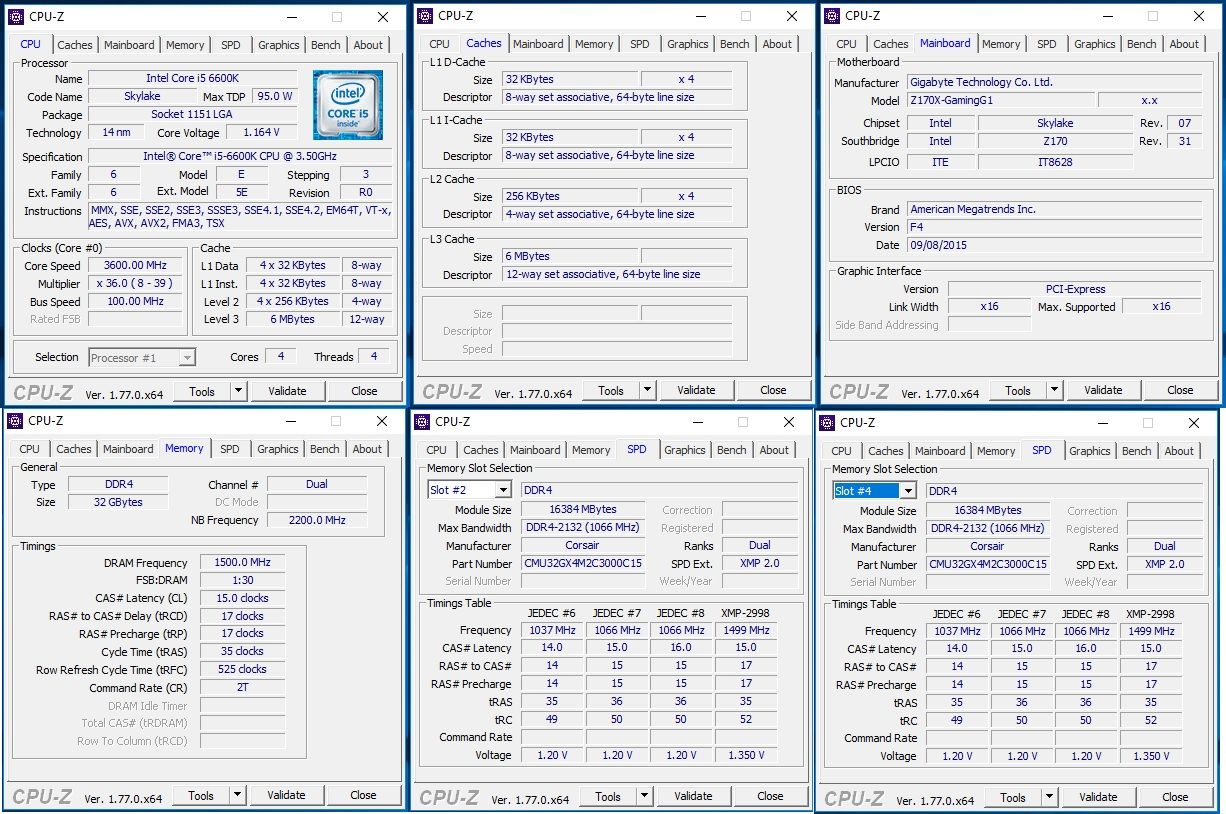Expand the Slot #4 memory slot dropdown
Viewport: 1226px width, 814px height.
(x=906, y=491)
